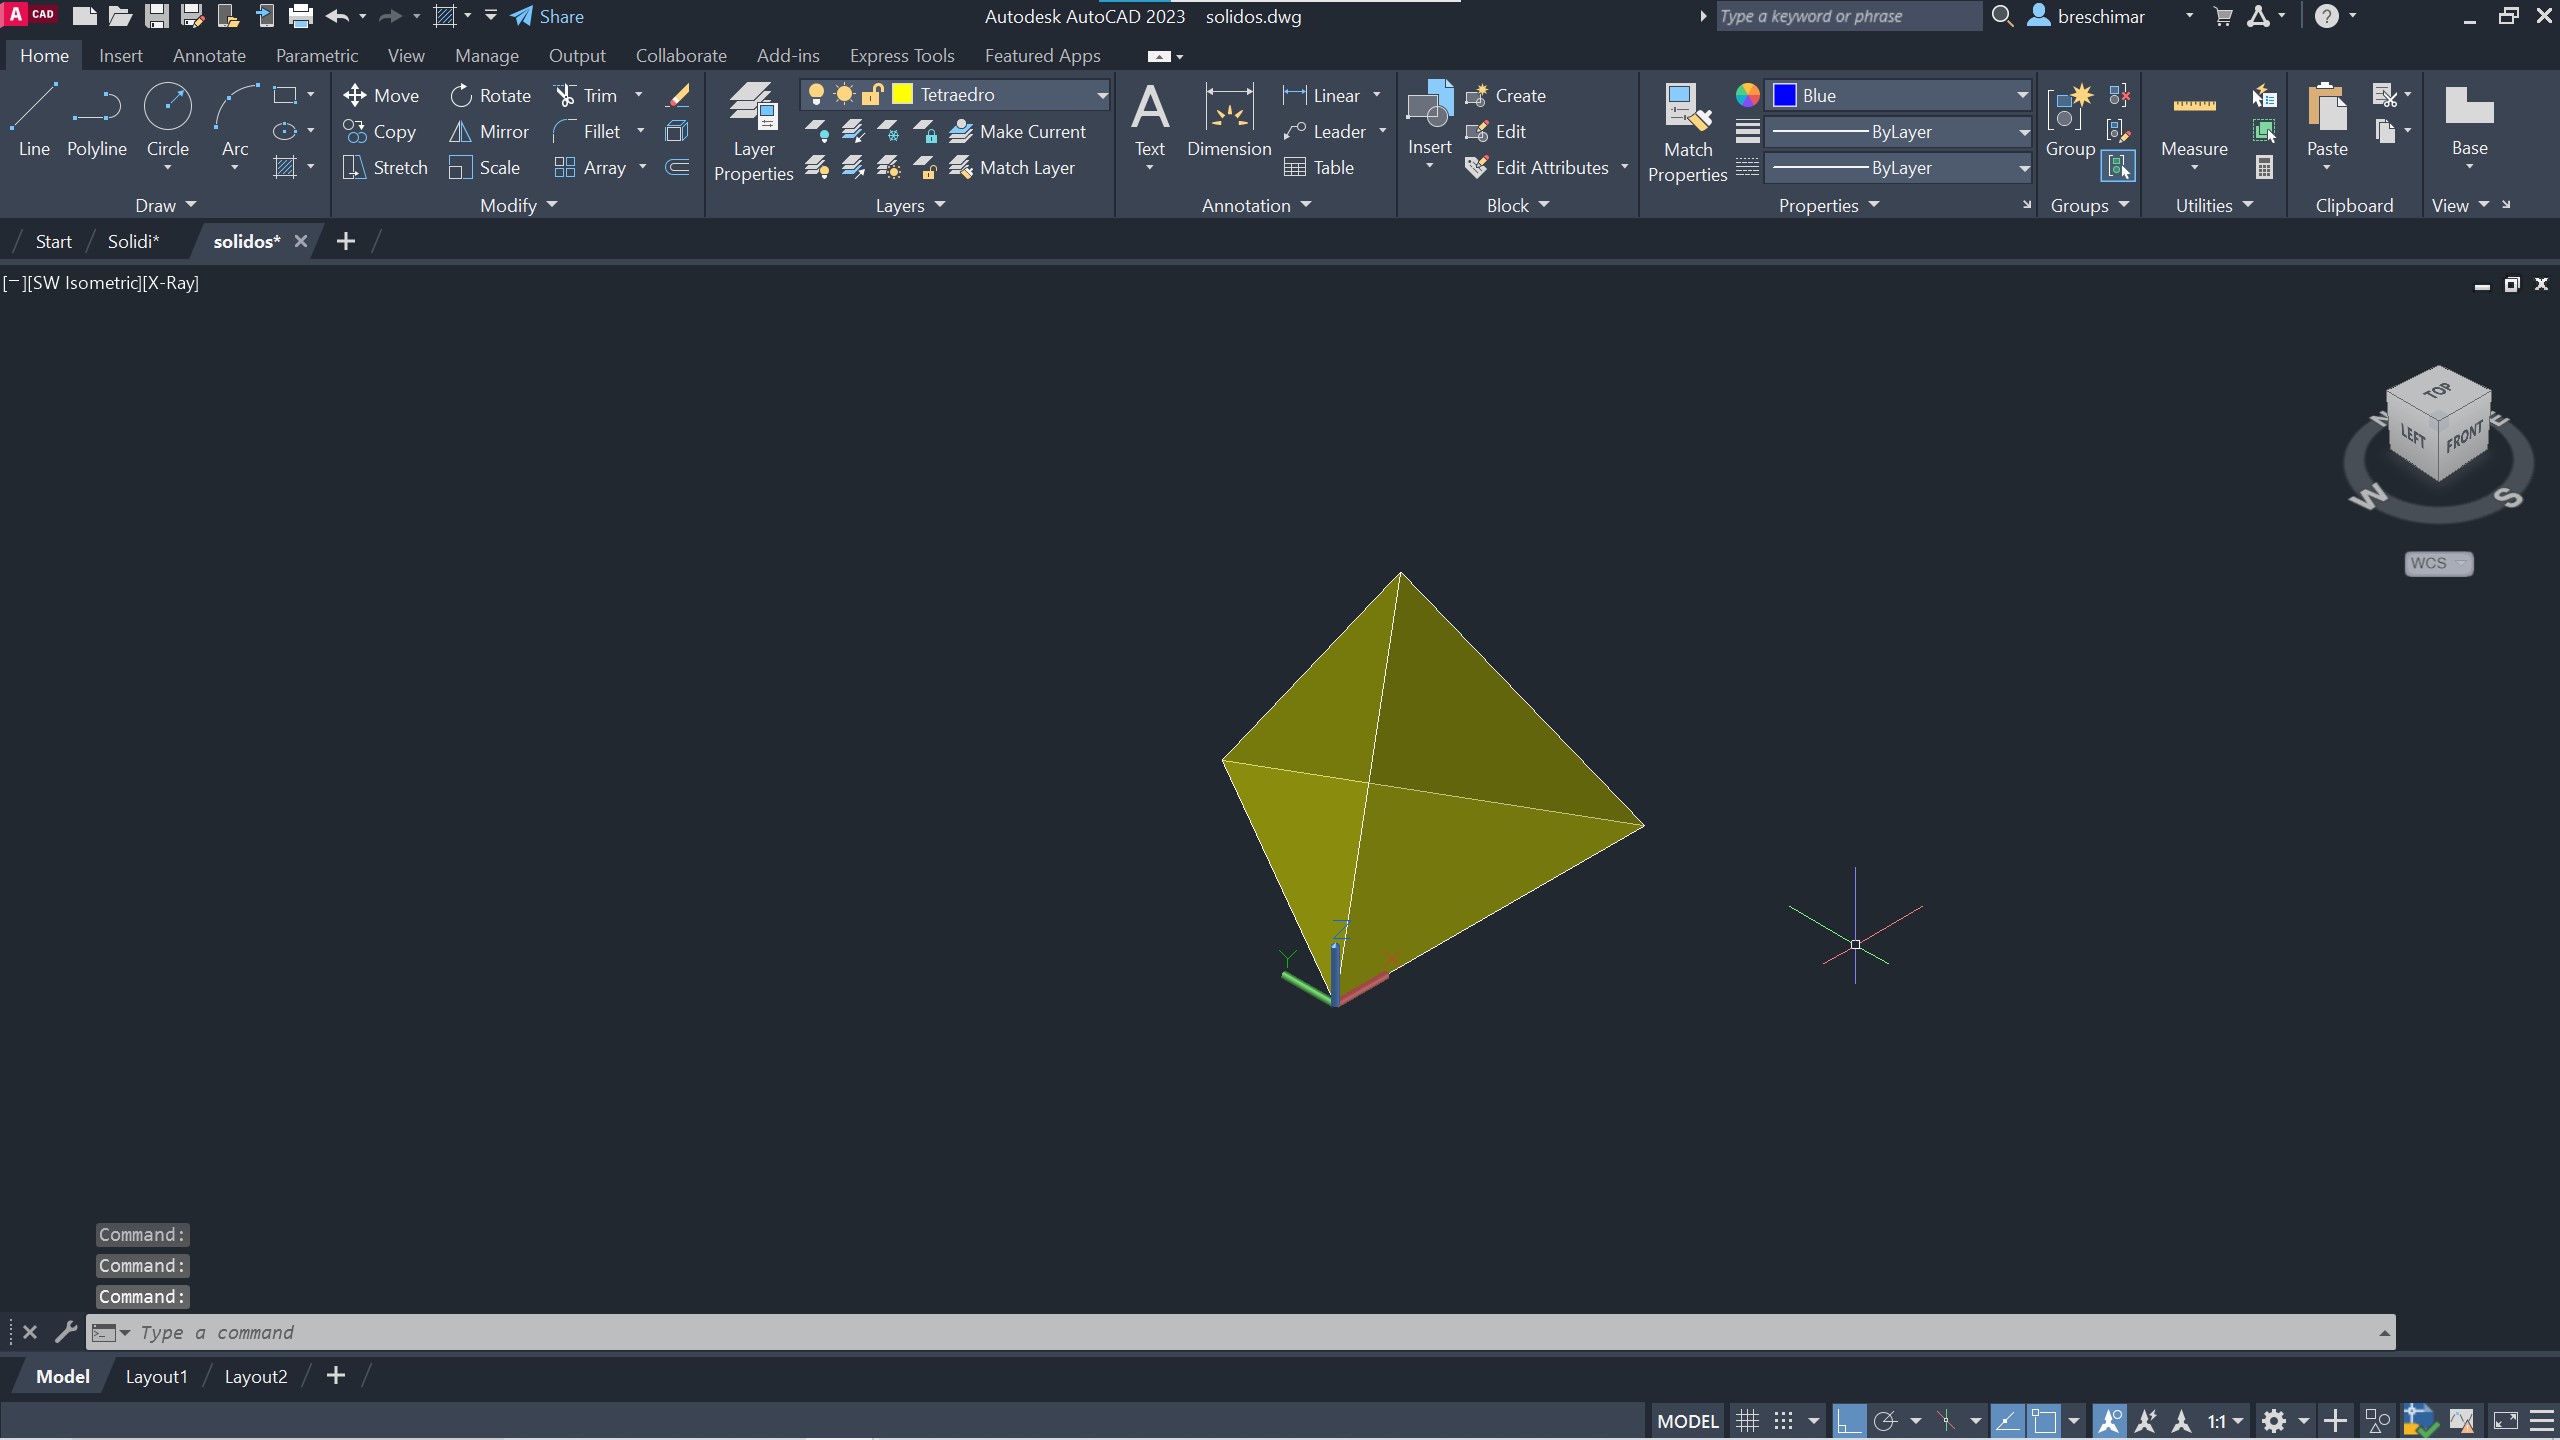Click the Insert block tool
The width and height of the screenshot is (2560, 1440).
coord(1429,119)
